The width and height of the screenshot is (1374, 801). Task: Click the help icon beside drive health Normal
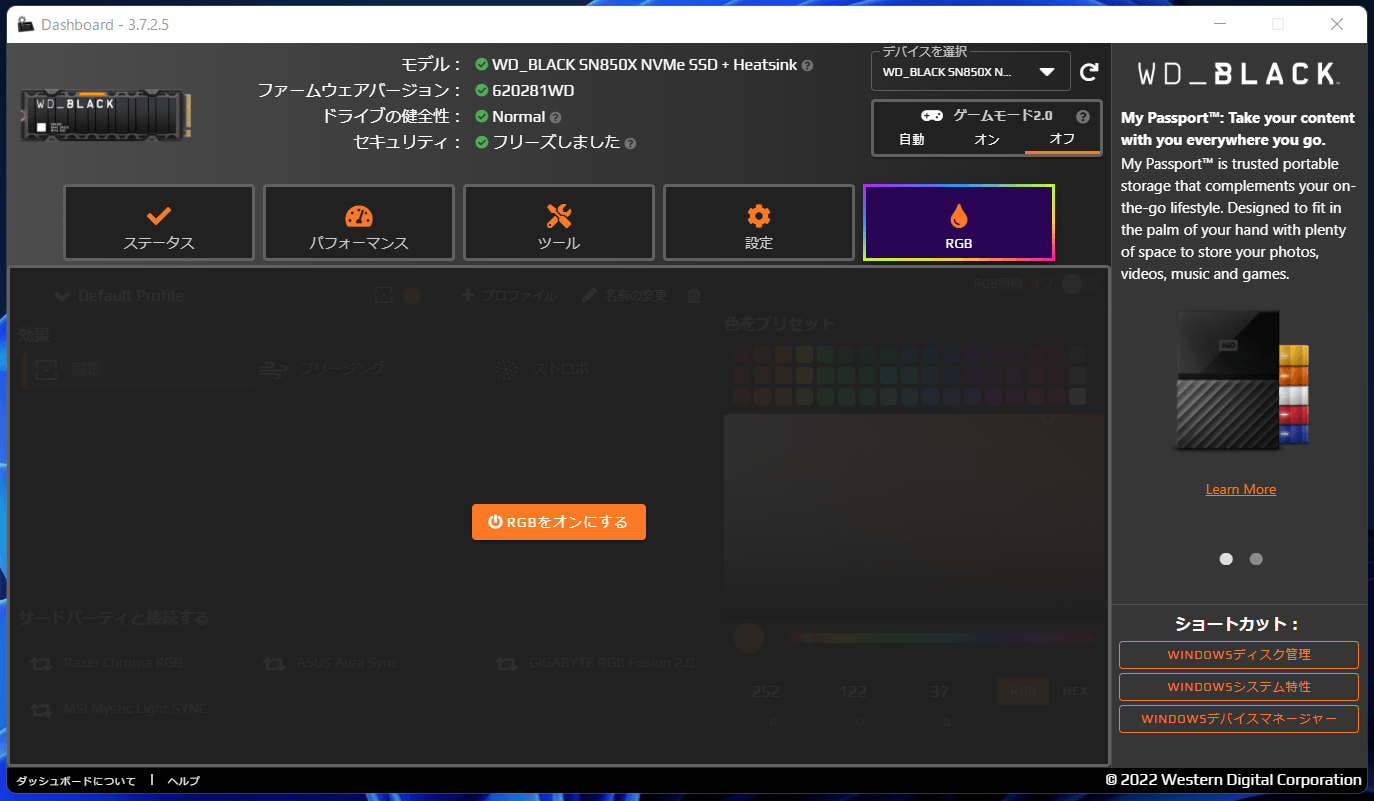tap(555, 117)
